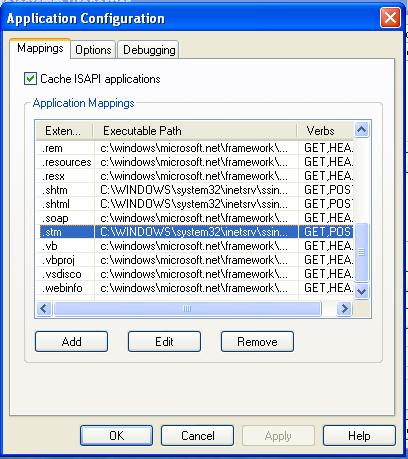Confirm the dialog with OK

click(116, 436)
